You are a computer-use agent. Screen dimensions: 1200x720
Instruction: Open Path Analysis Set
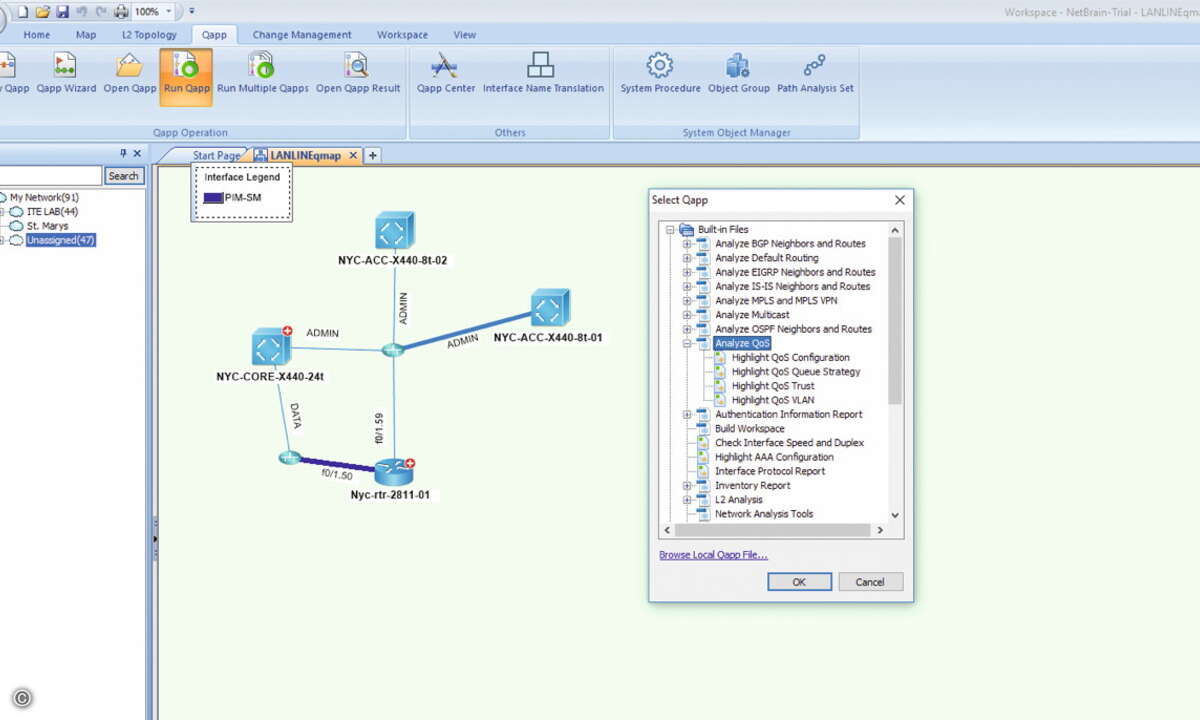pyautogui.click(x=815, y=75)
